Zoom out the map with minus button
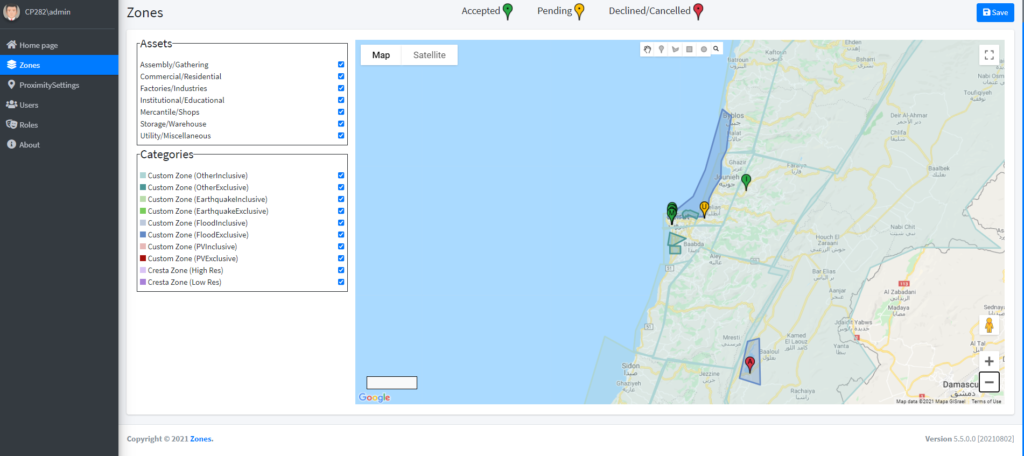The height and width of the screenshot is (456, 1024). pyautogui.click(x=989, y=382)
